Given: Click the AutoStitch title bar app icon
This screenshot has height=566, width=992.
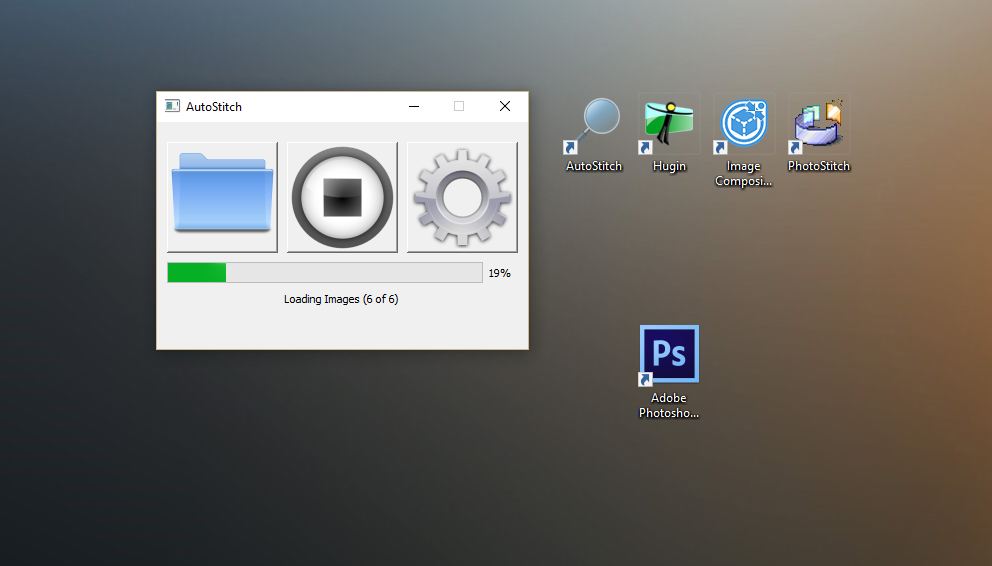Looking at the screenshot, I should (172, 107).
